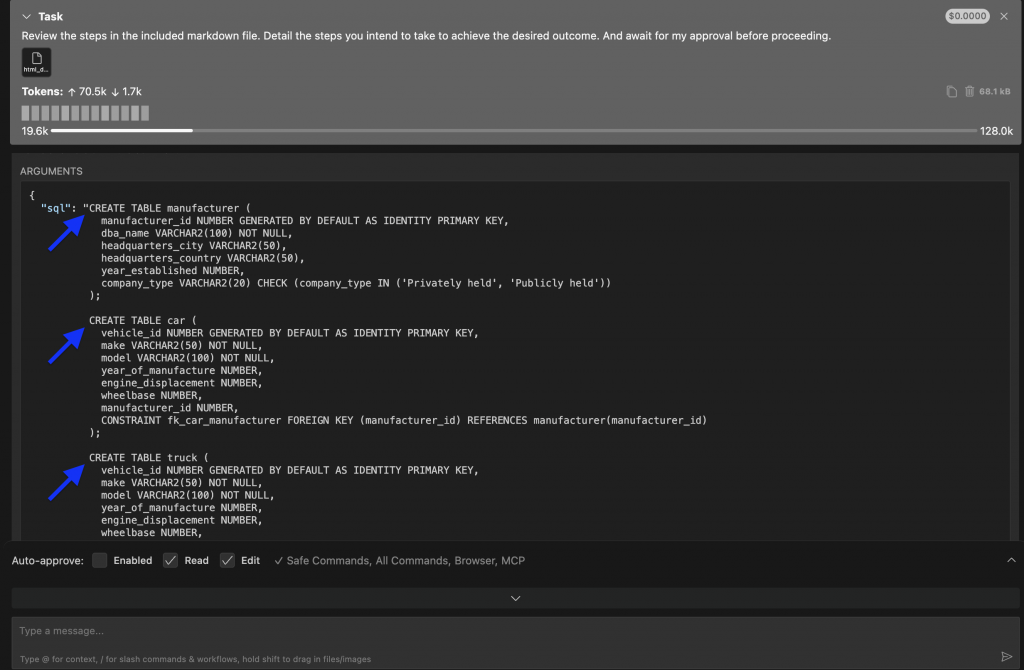This screenshot has width=1024, height=670.
Task: Expand auto-approve options via the right chevron
Action: (1010, 560)
